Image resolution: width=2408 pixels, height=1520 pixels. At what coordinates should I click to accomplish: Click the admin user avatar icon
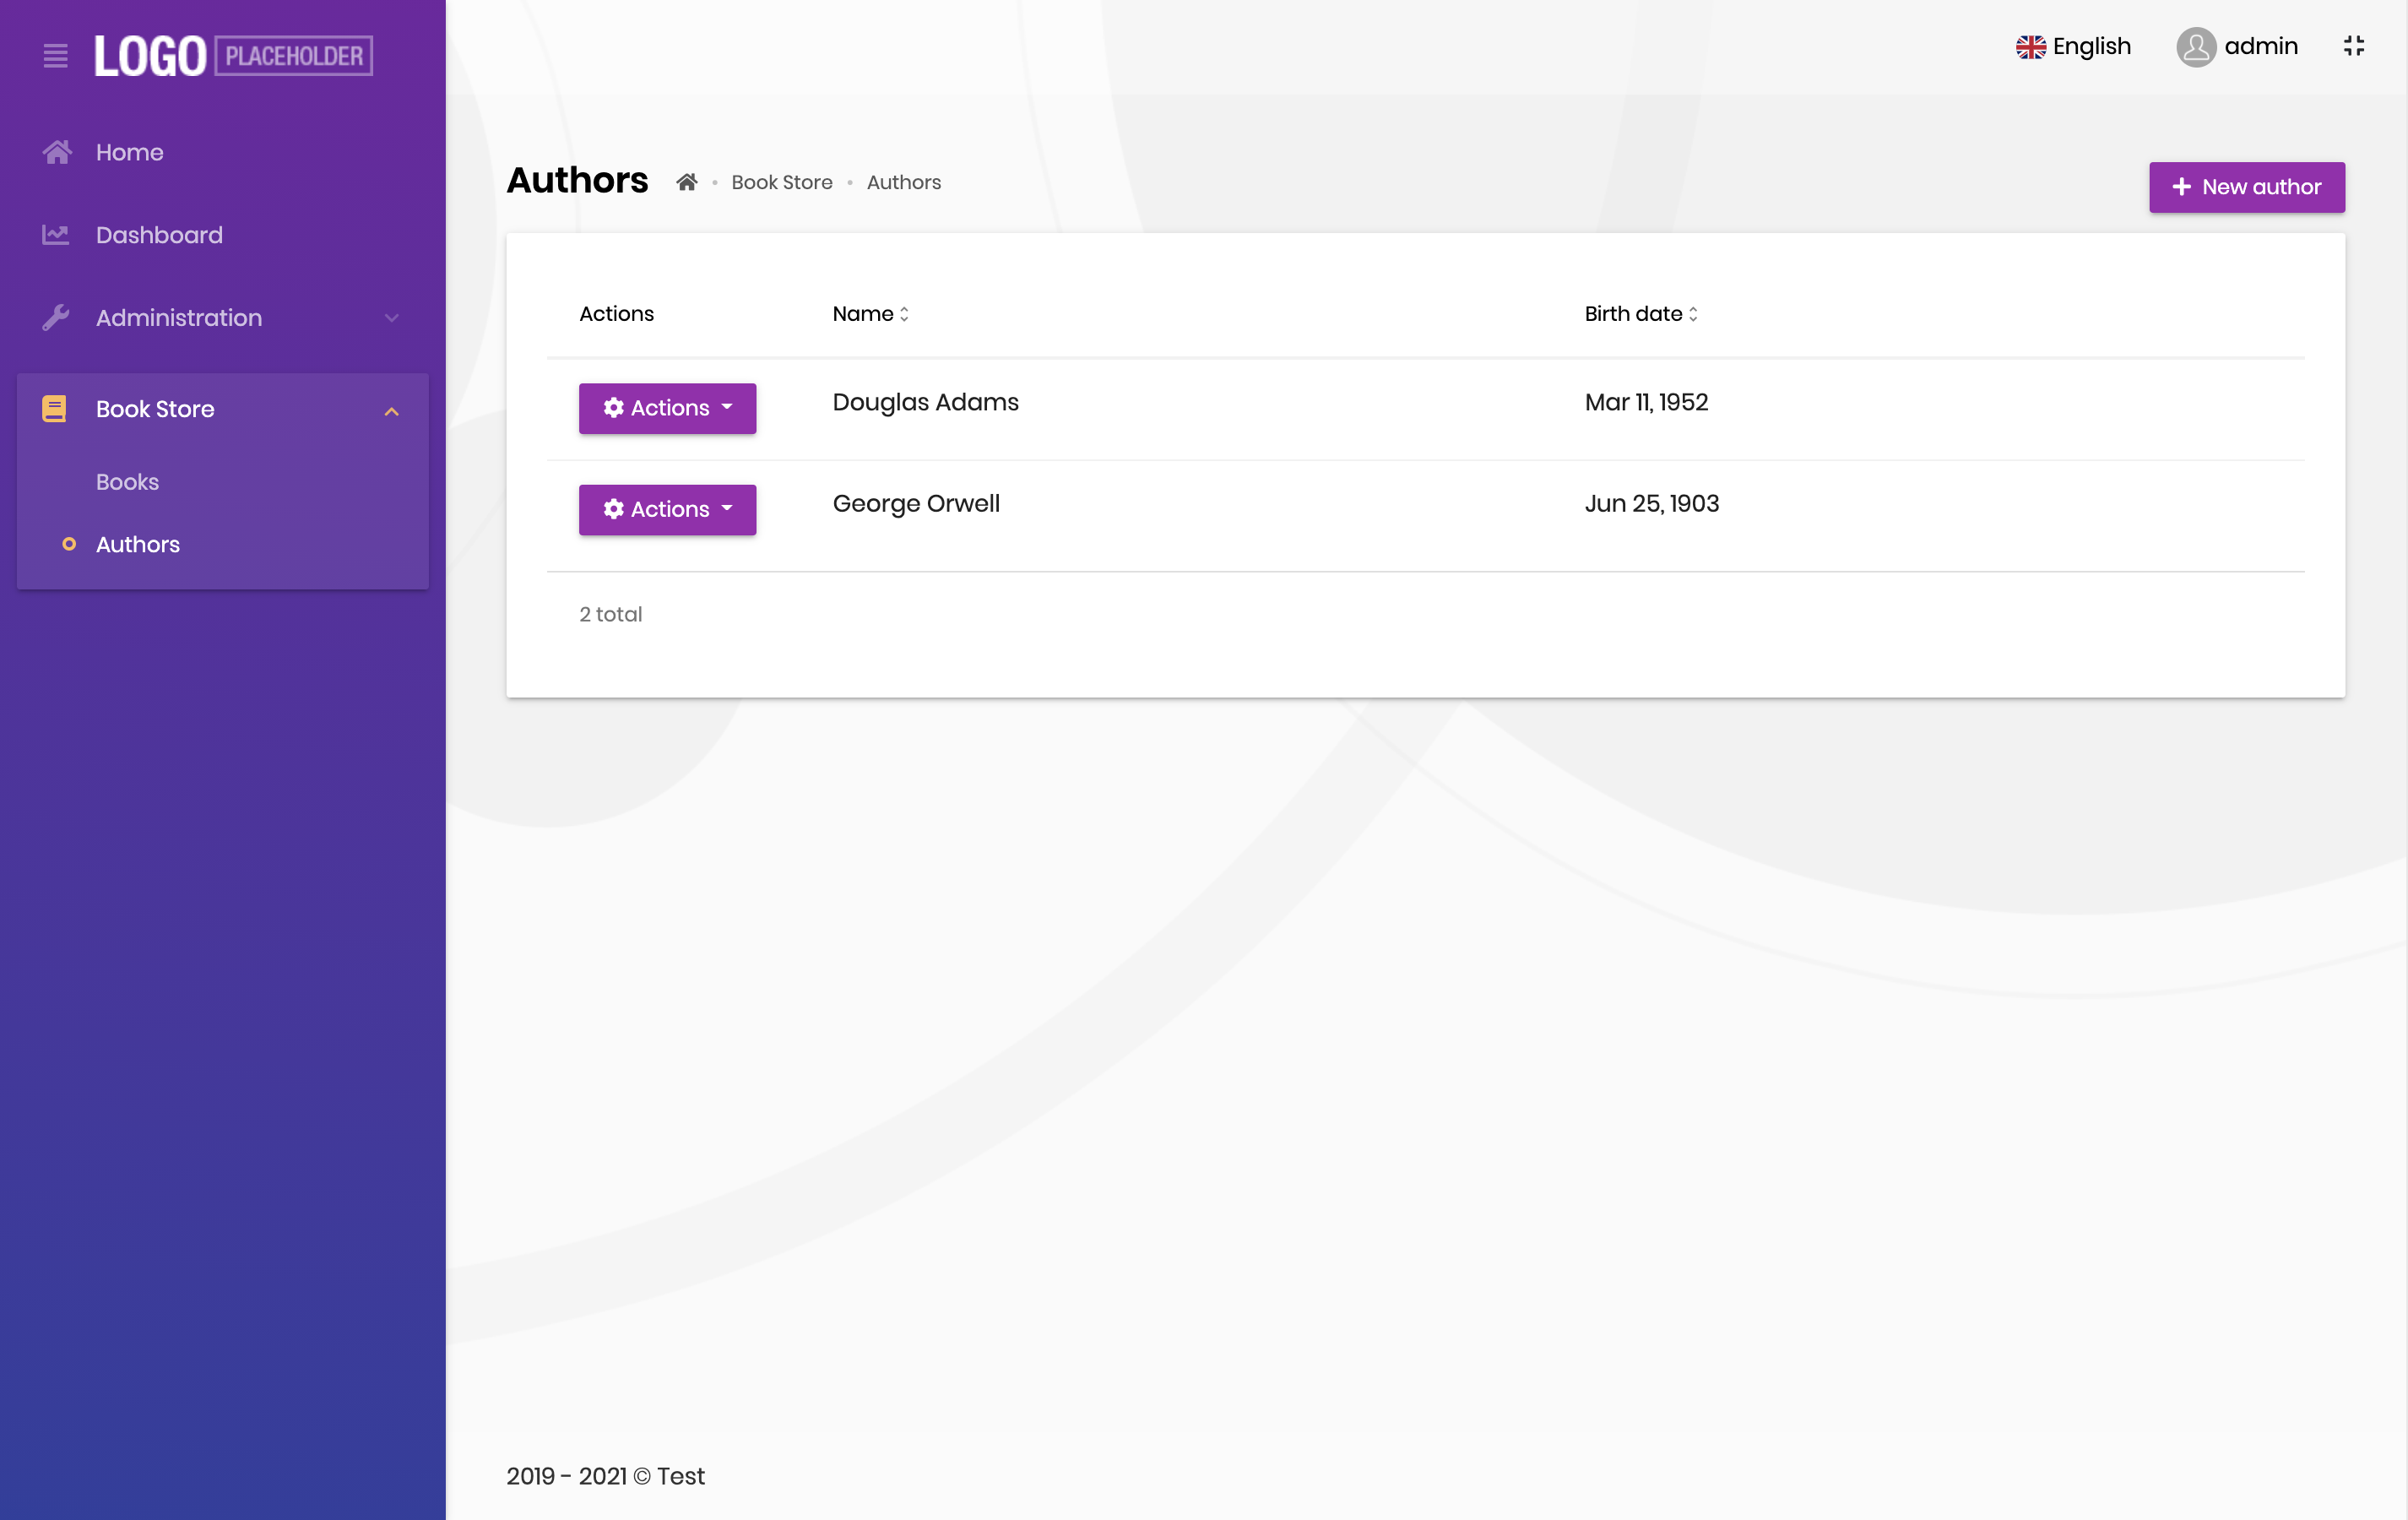2196,47
